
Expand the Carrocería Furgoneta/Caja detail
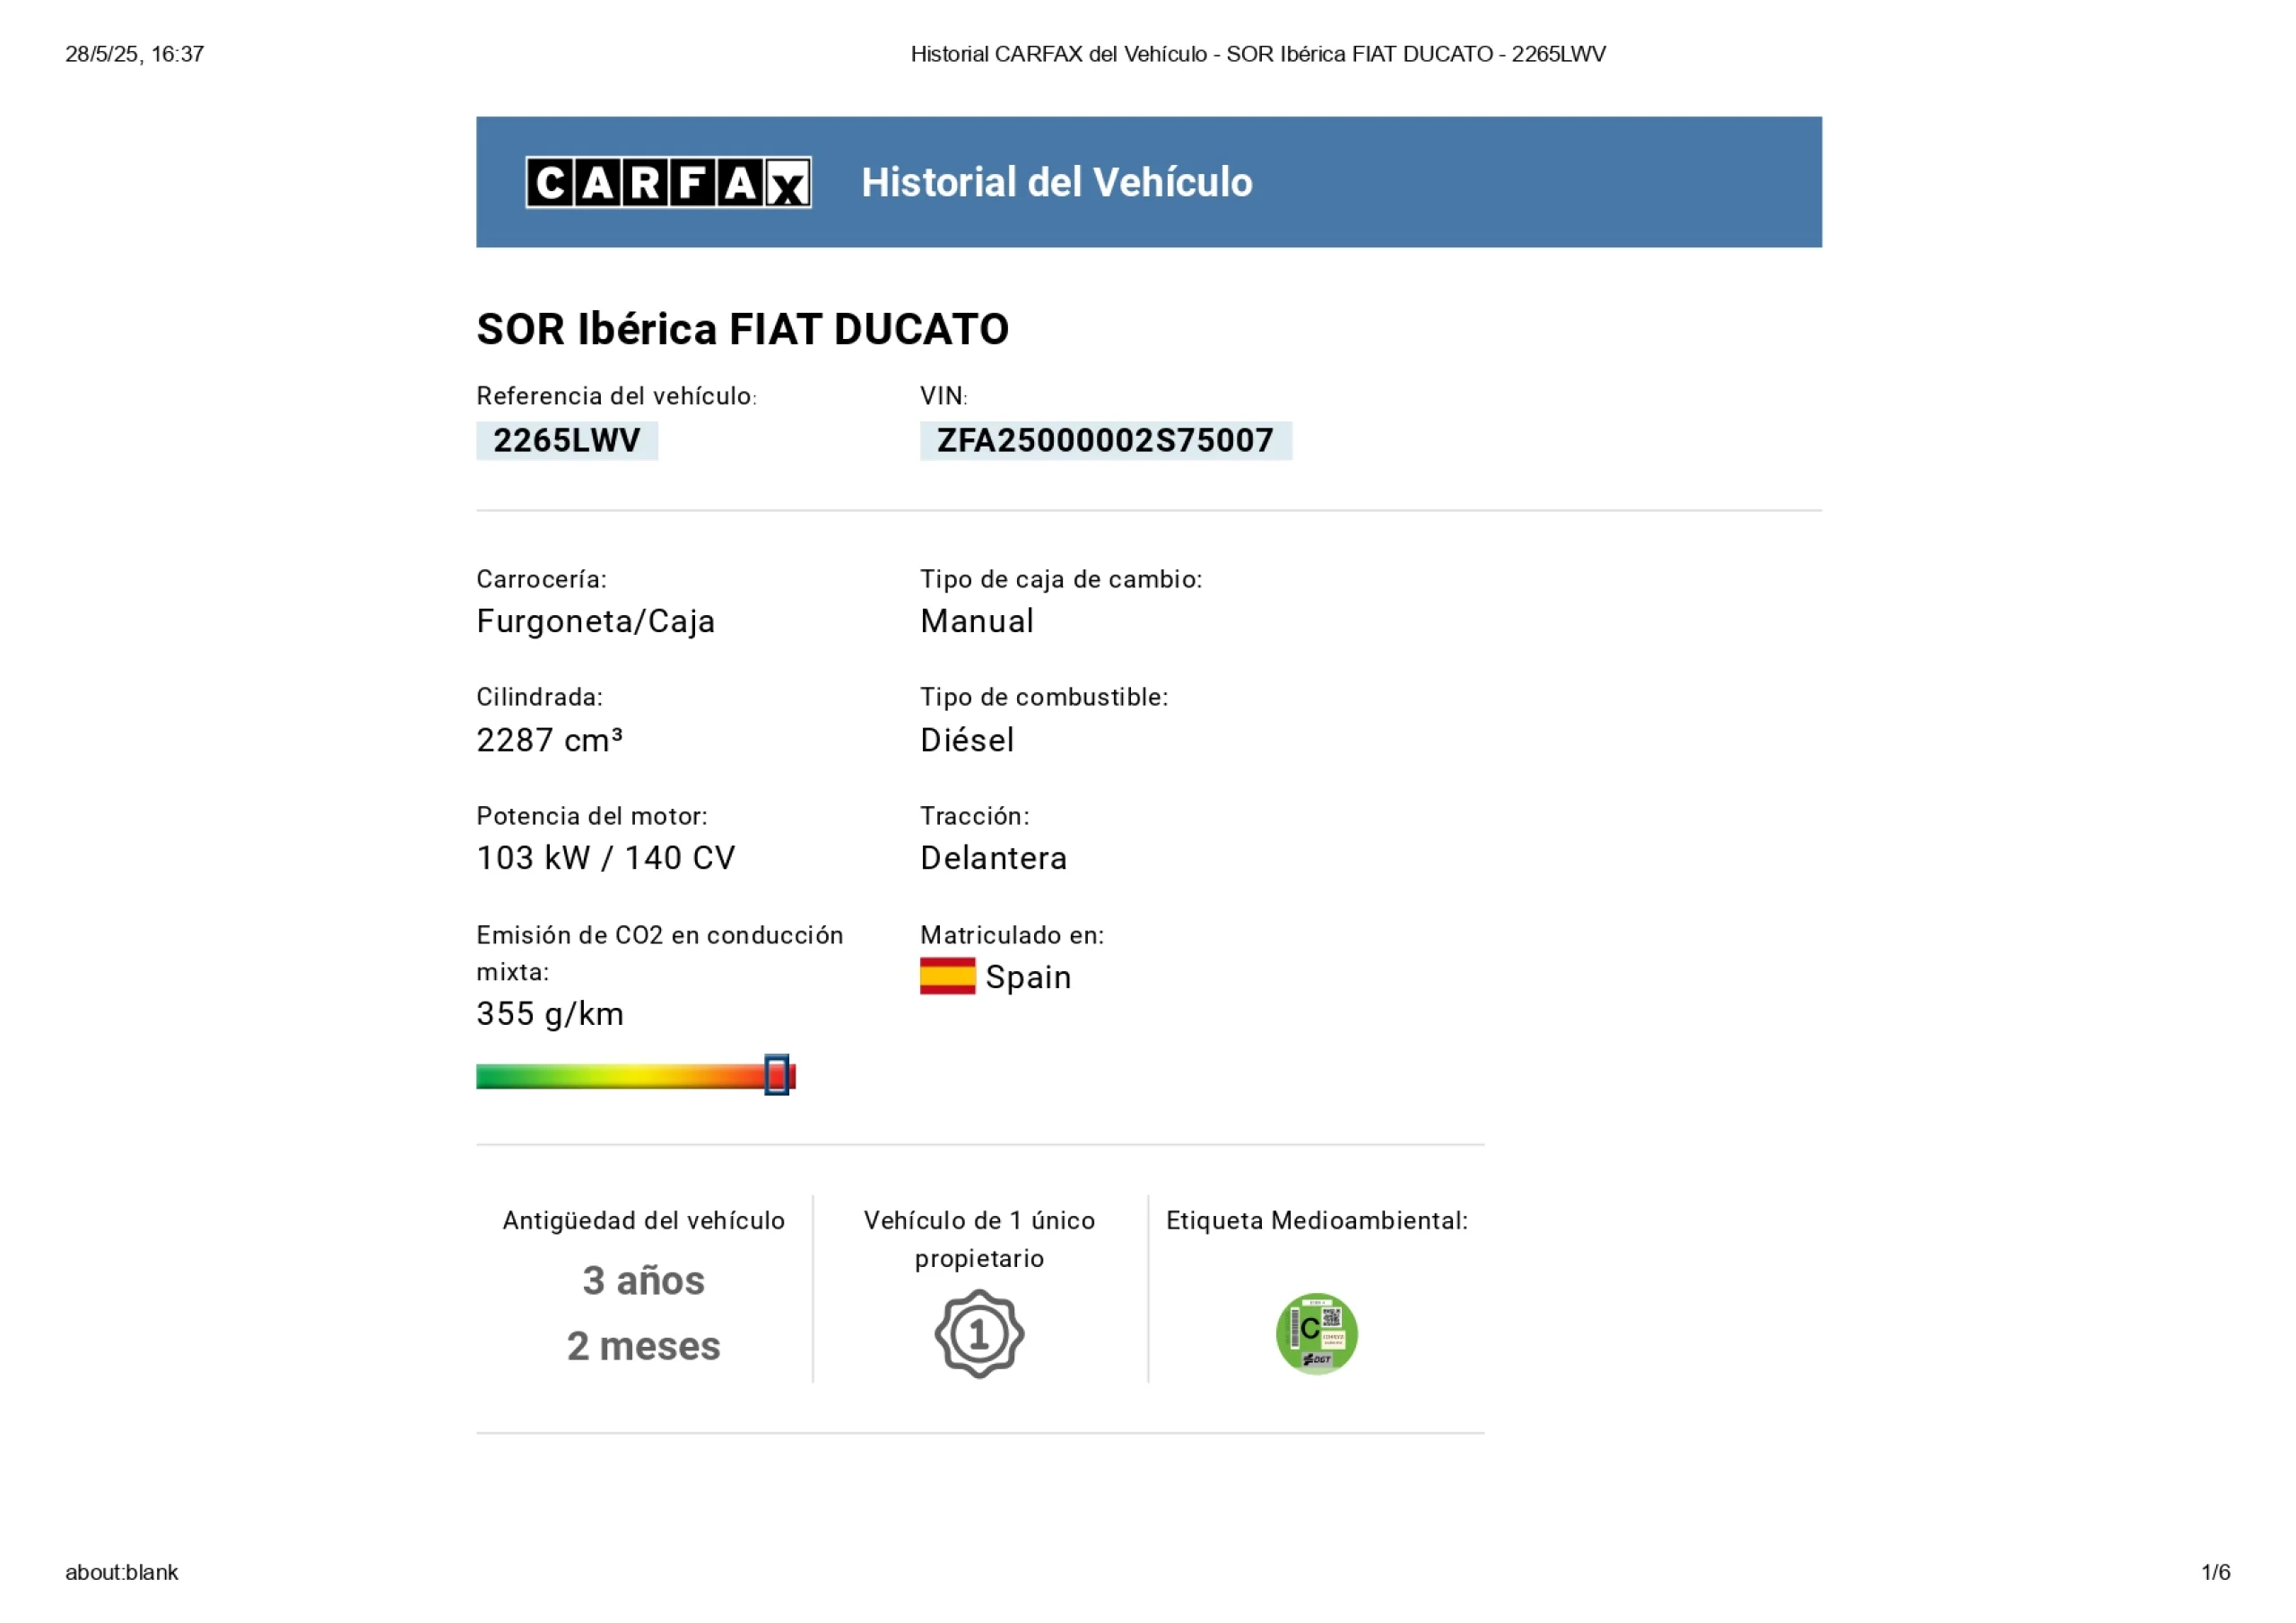click(x=596, y=621)
